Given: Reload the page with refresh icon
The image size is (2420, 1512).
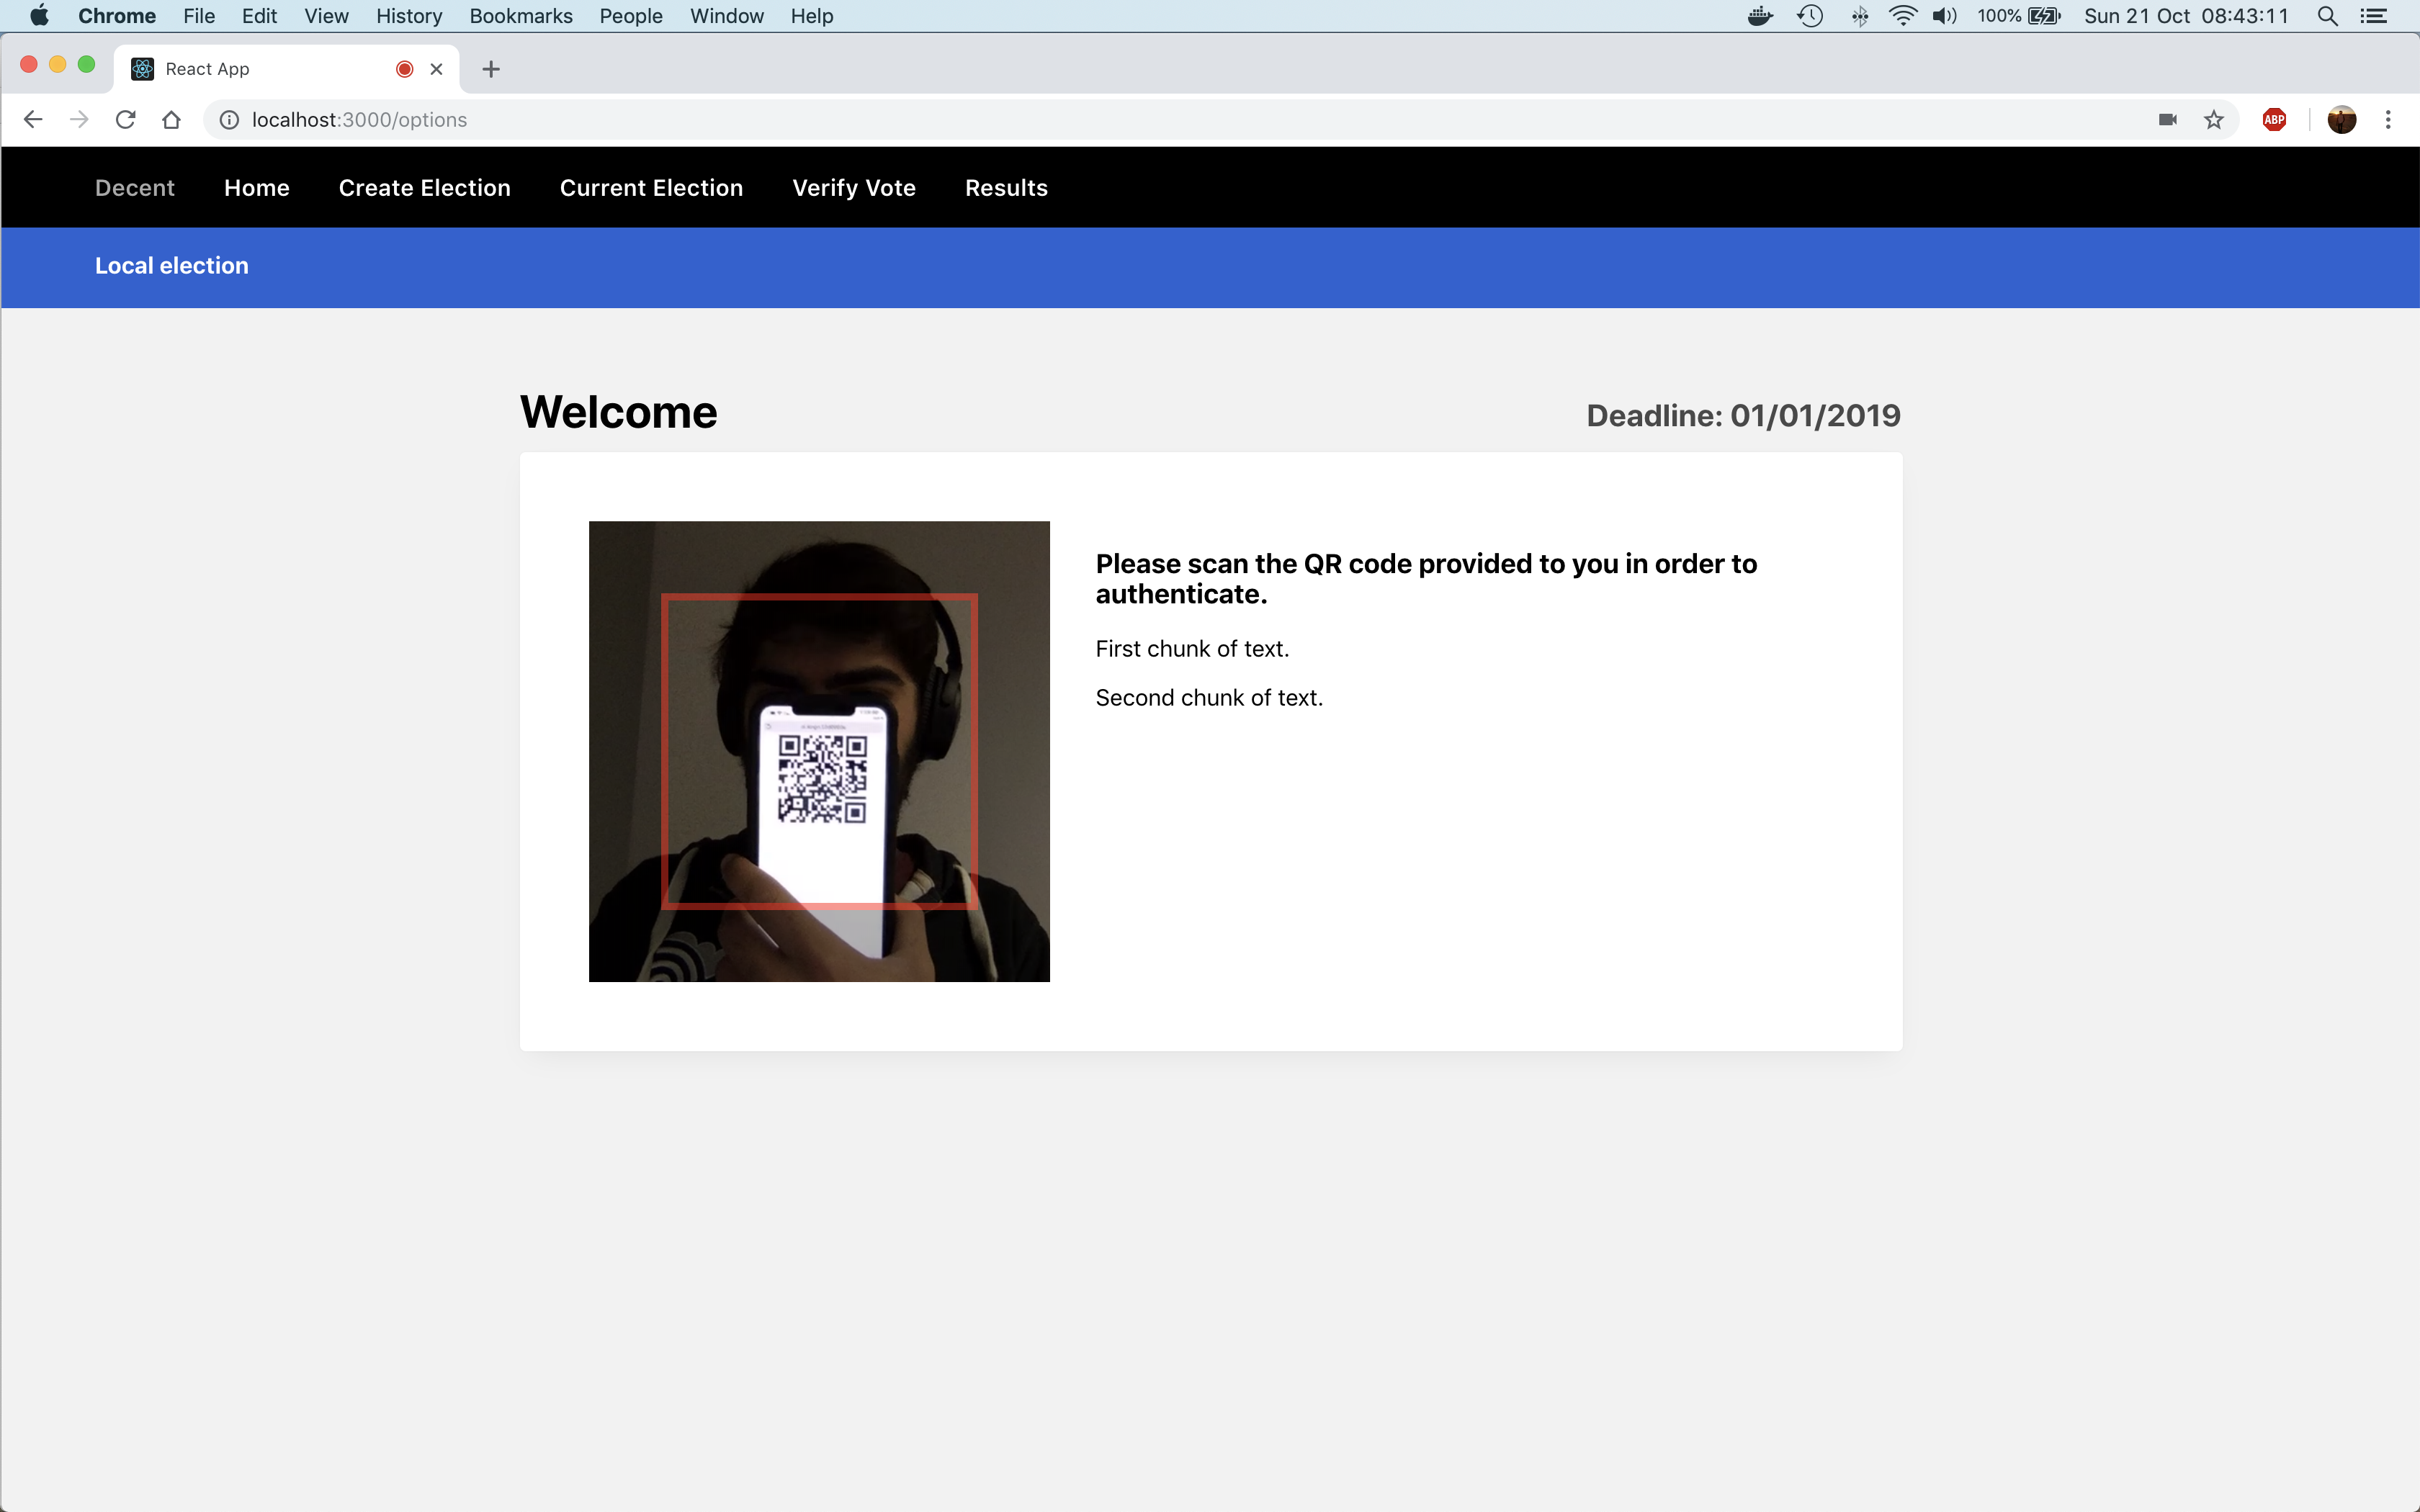Looking at the screenshot, I should point(125,120).
